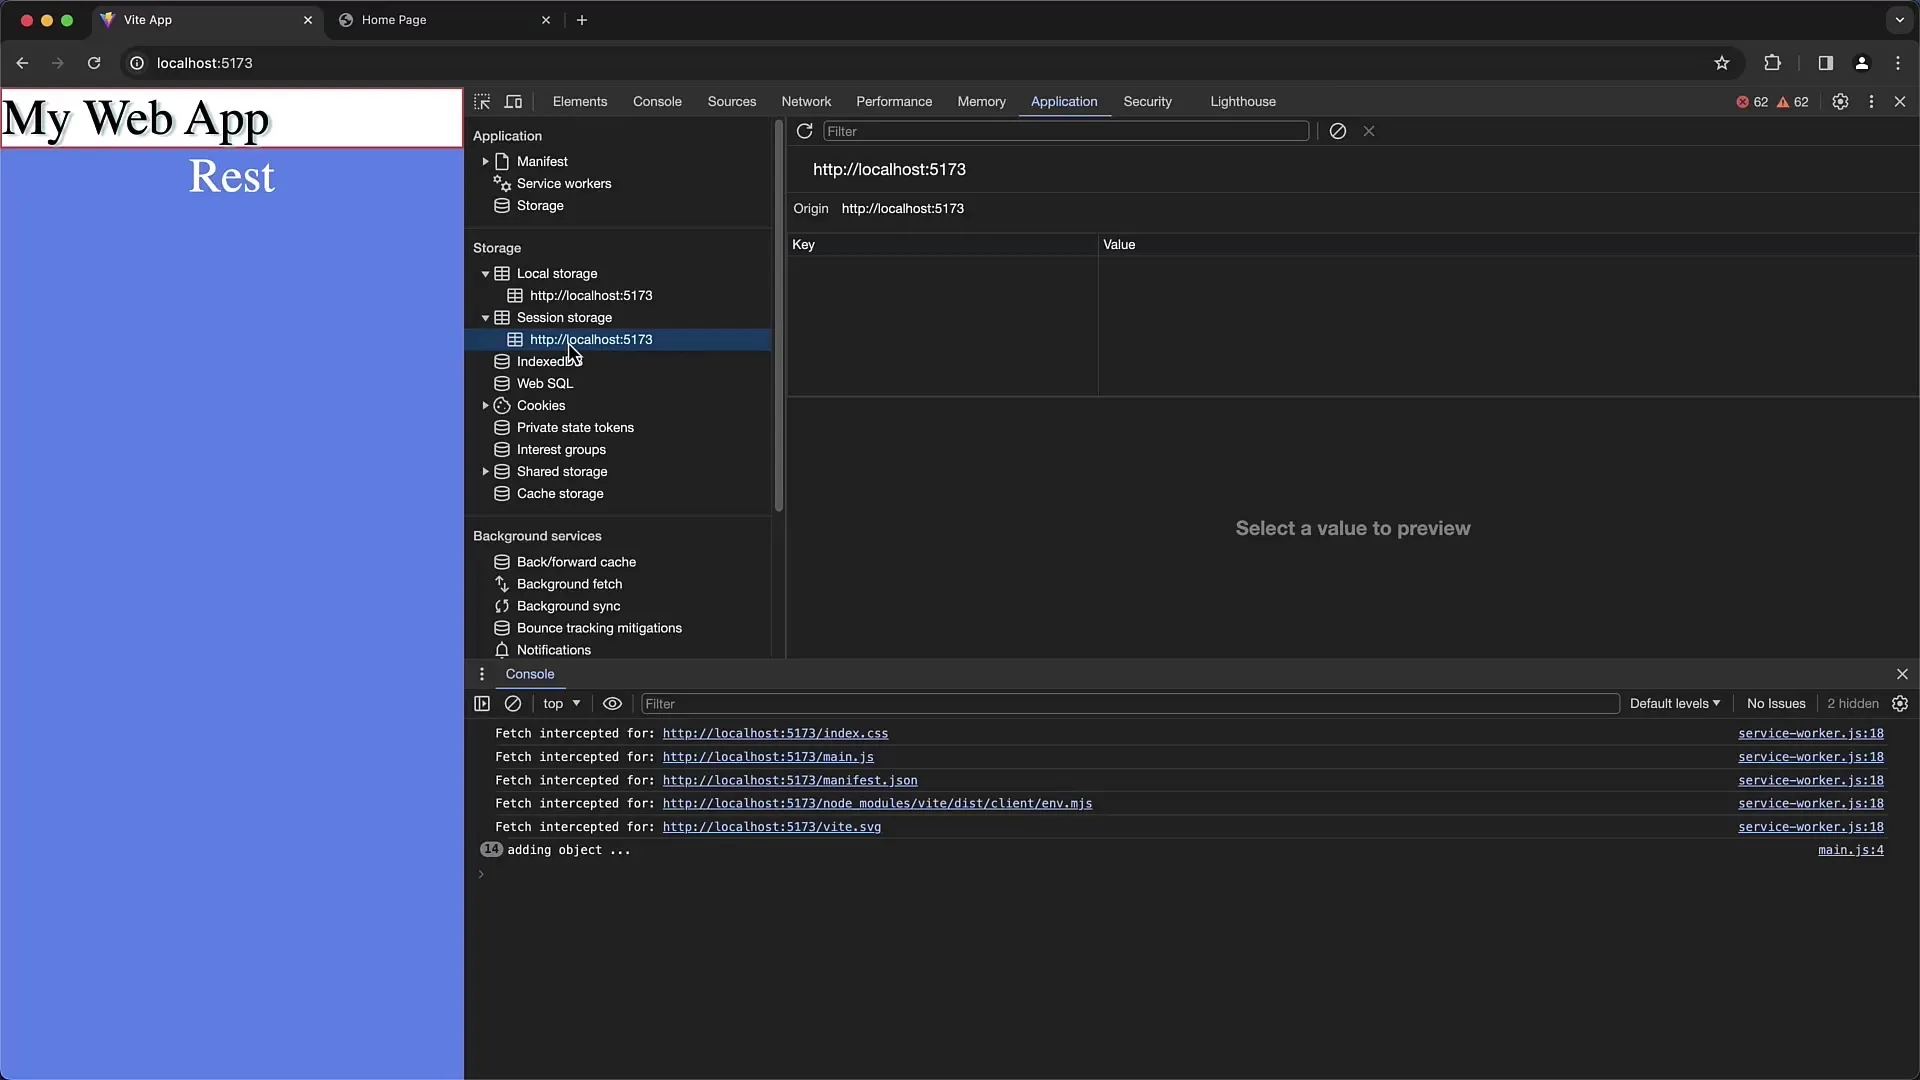Close the Home Page tab

pyautogui.click(x=546, y=20)
